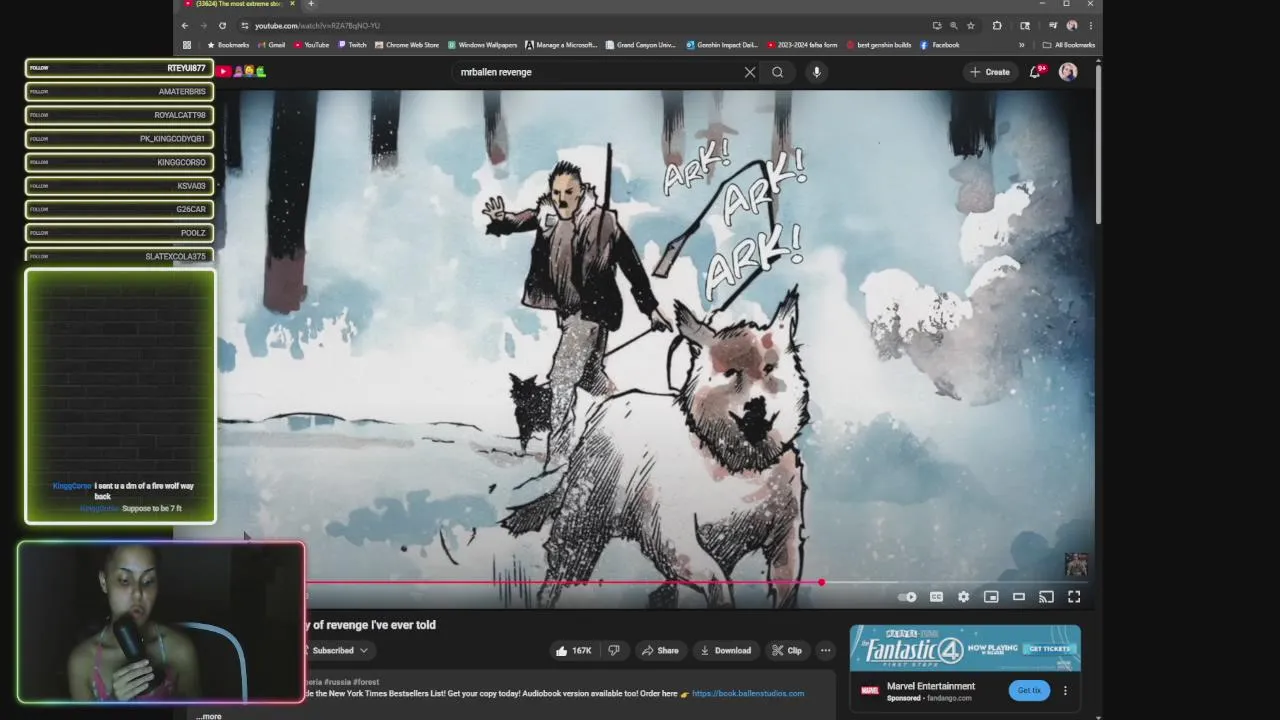Image resolution: width=1280 pixels, height=720 pixels.
Task: Open site info icon beside URL
Action: (x=244, y=25)
